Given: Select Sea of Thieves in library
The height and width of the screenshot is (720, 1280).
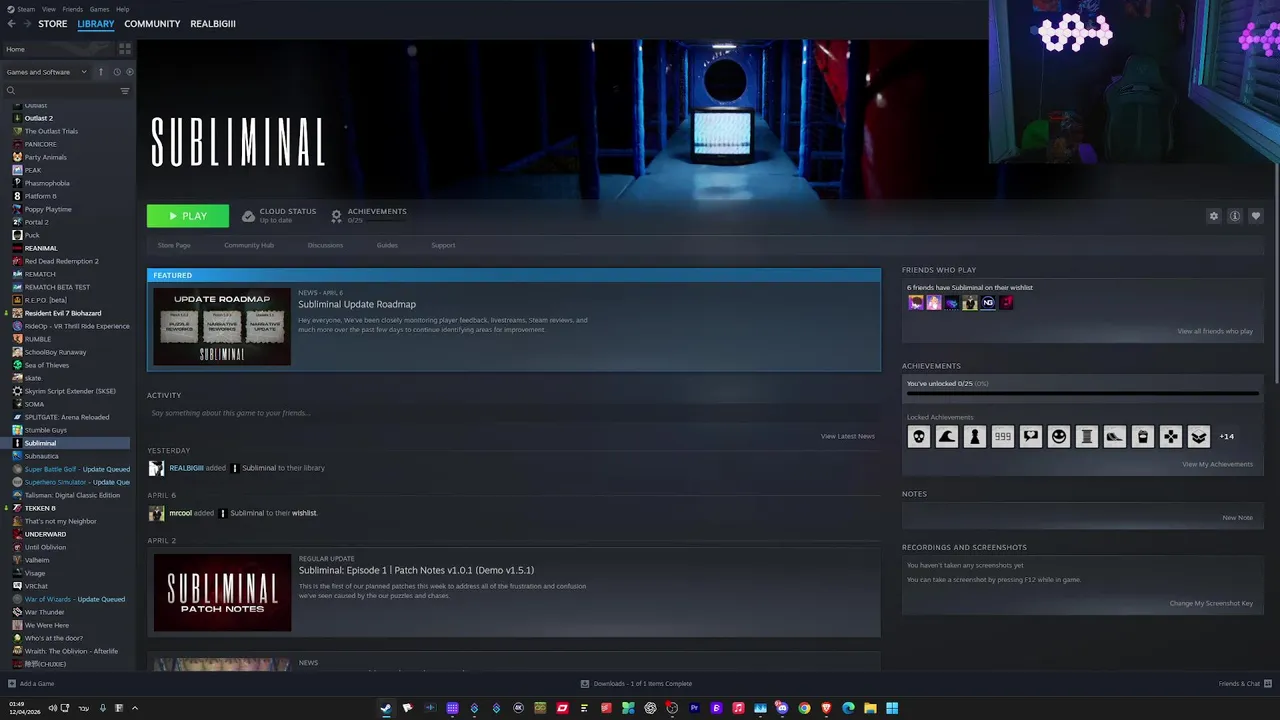Looking at the screenshot, I should coord(47,365).
